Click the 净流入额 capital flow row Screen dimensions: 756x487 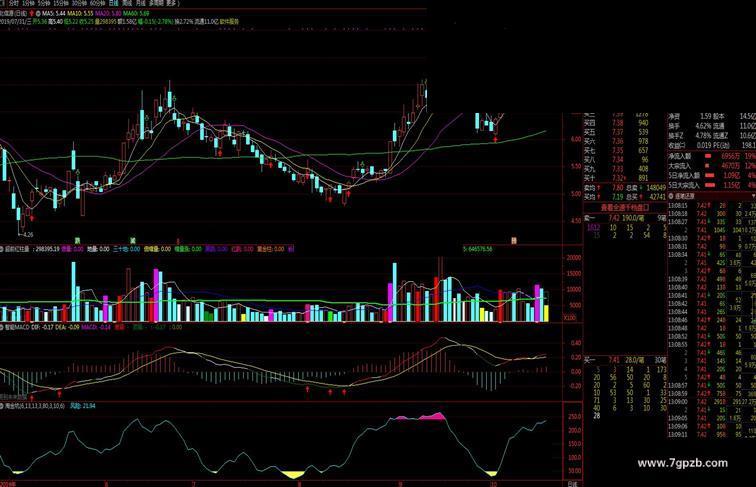(712, 156)
